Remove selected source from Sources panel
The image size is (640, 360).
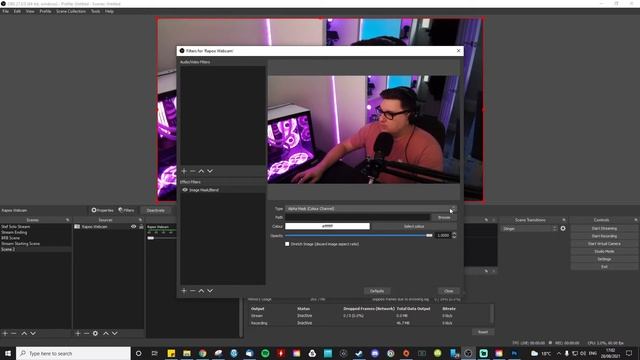tap(87, 333)
